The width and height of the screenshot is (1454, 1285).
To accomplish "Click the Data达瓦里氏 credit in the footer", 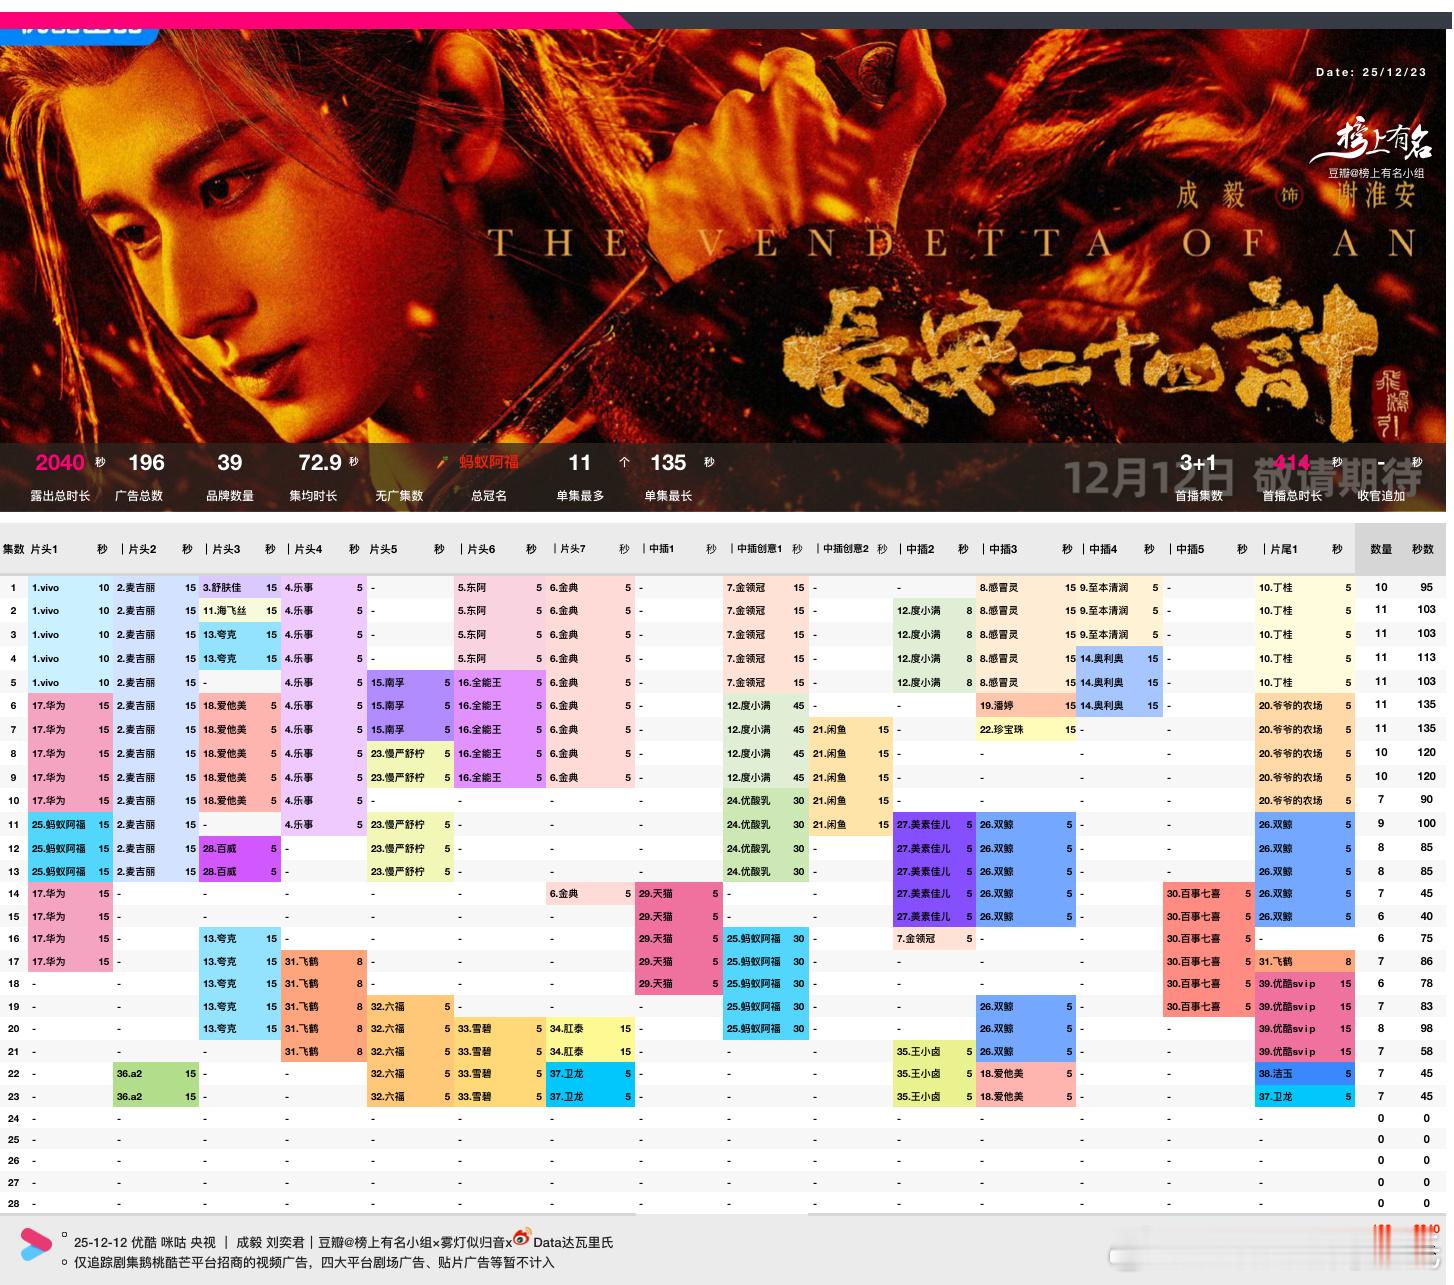I will 573,1242.
